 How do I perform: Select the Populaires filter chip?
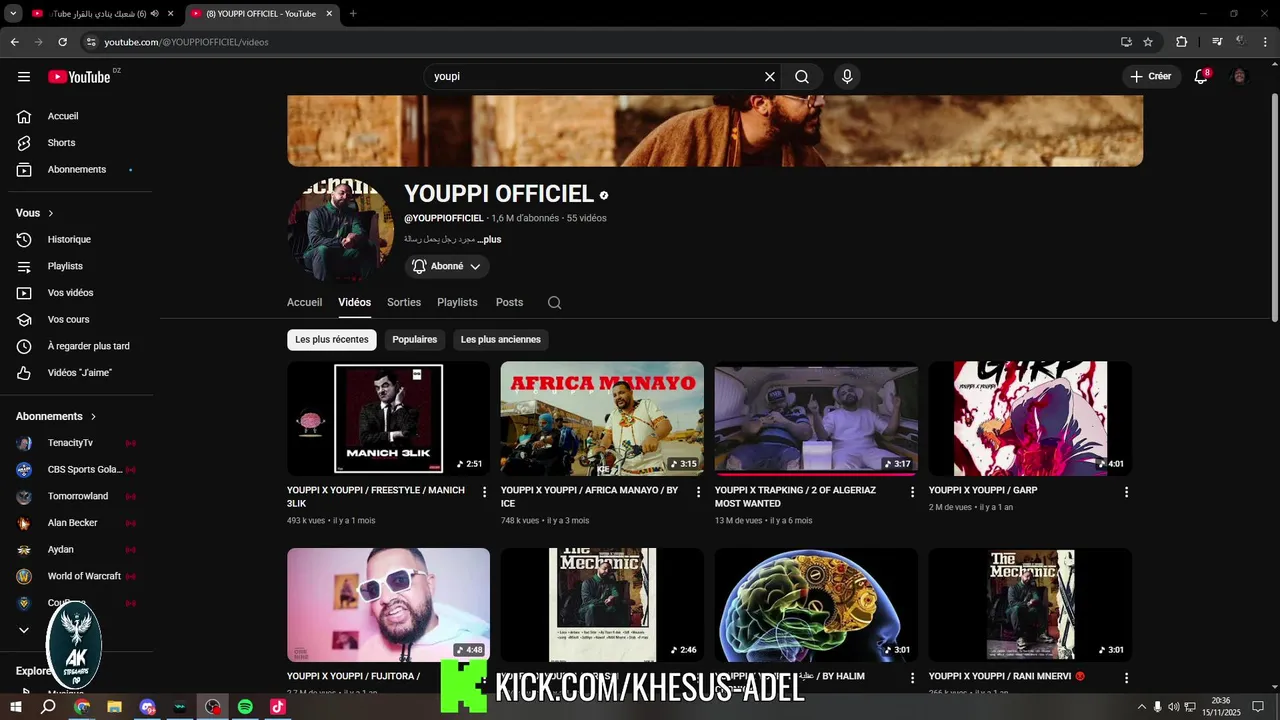(x=415, y=340)
